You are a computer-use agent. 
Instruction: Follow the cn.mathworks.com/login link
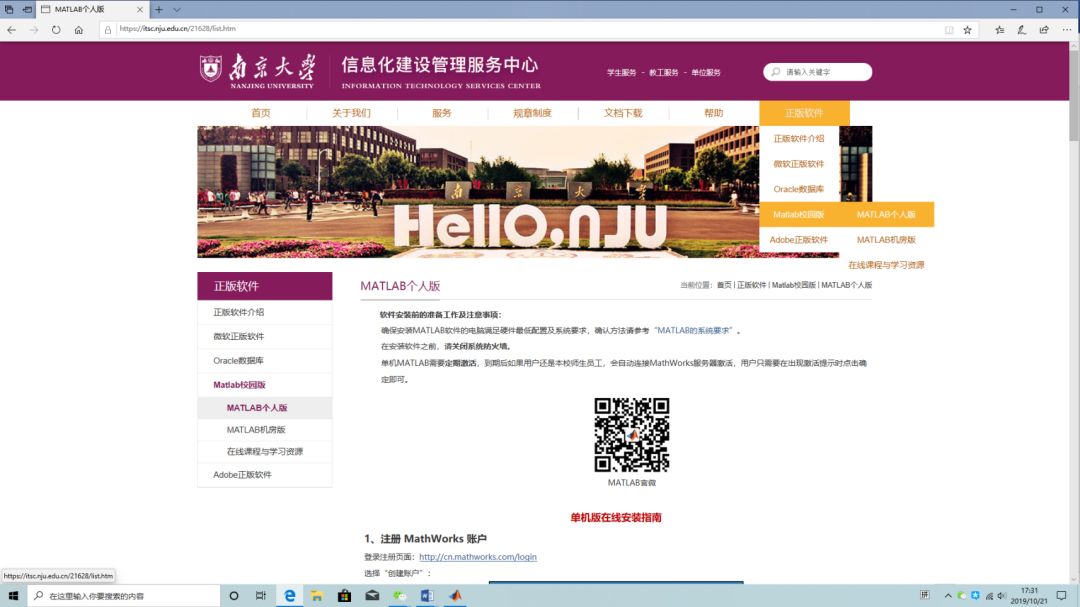point(477,557)
